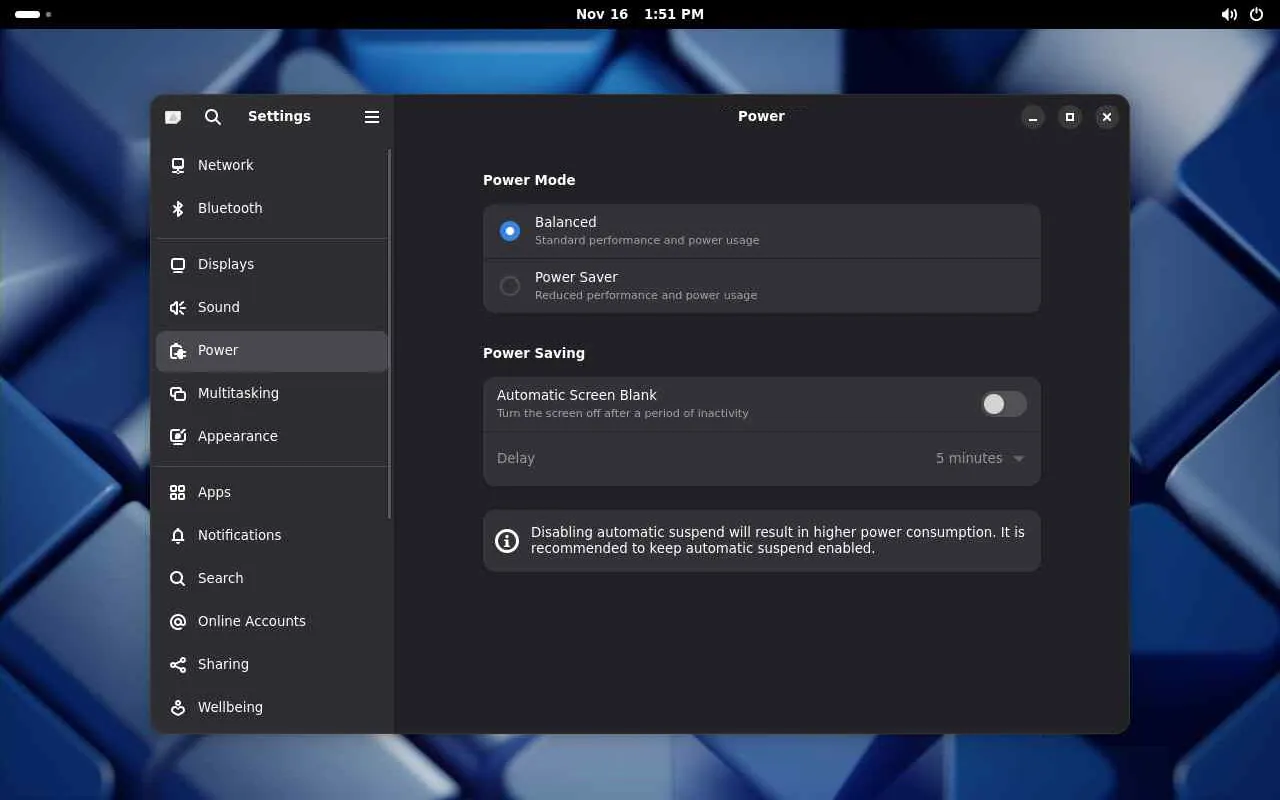Click the sidebar vertical scrollbar
Screen dimensions: 1280x800
click(389, 334)
